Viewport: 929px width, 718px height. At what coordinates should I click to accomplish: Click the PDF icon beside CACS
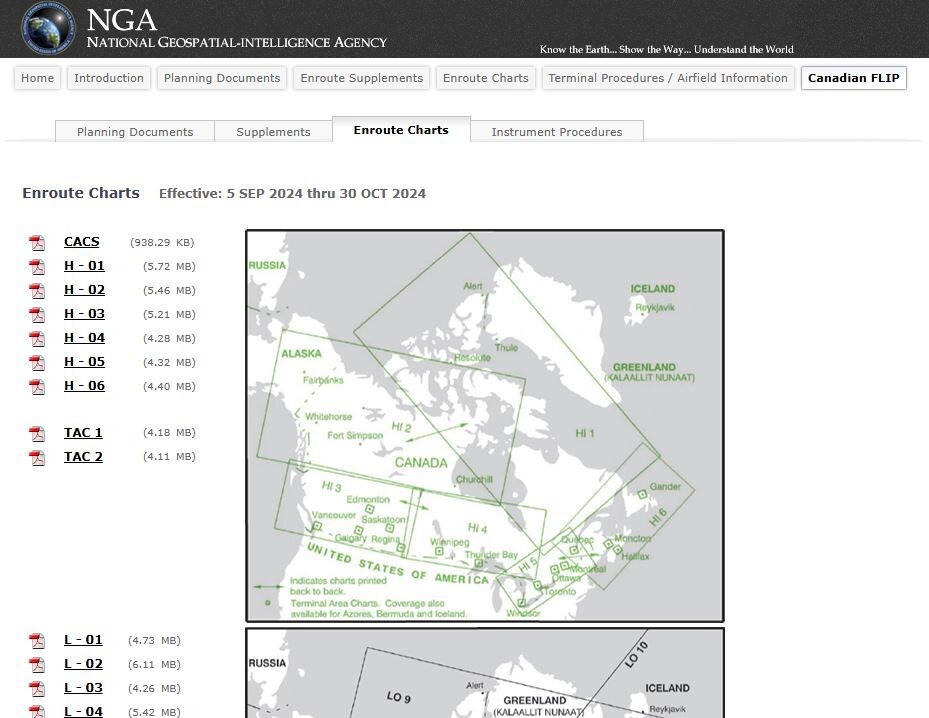pos(37,243)
